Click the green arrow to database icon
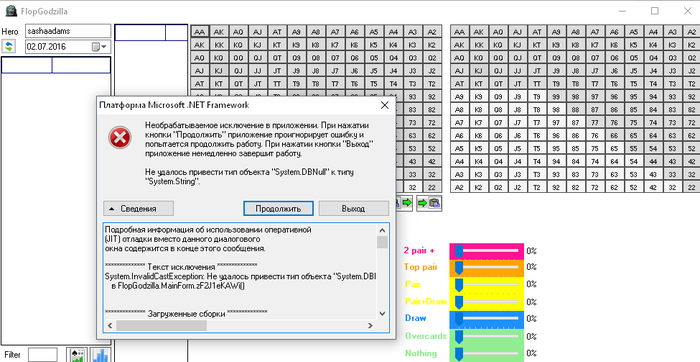Viewport: 700px width, 362px height. click(x=429, y=203)
